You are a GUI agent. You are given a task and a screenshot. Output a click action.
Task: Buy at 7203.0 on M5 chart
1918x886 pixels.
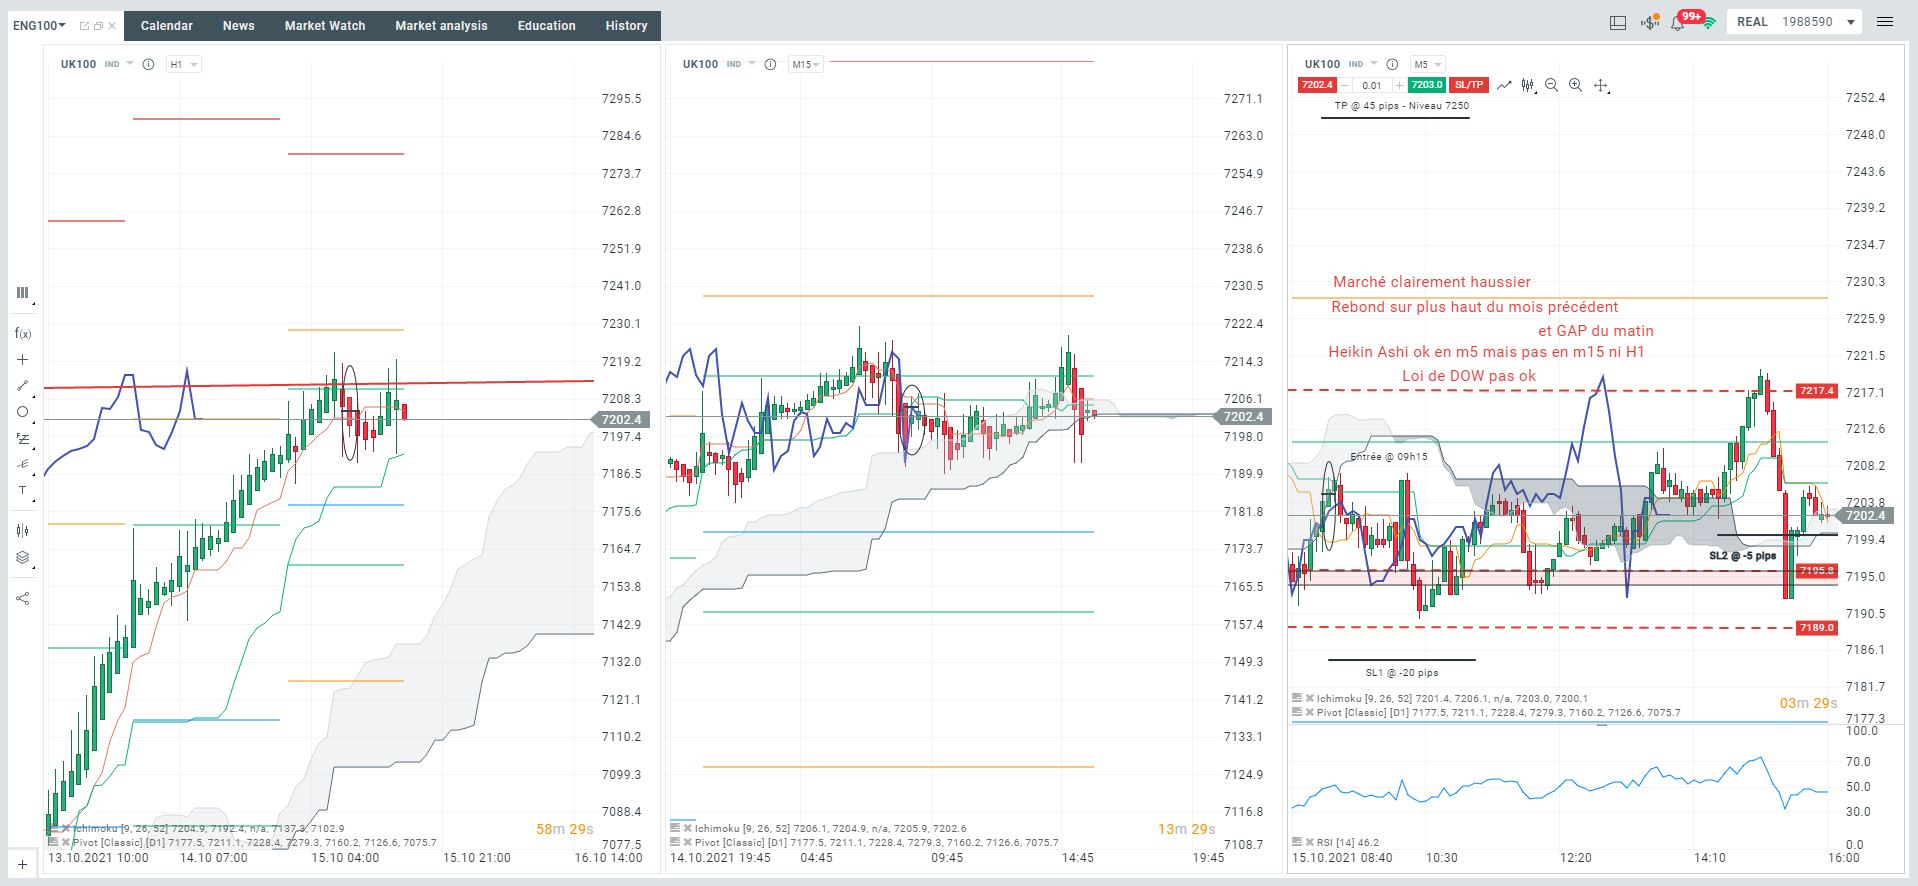[1427, 85]
